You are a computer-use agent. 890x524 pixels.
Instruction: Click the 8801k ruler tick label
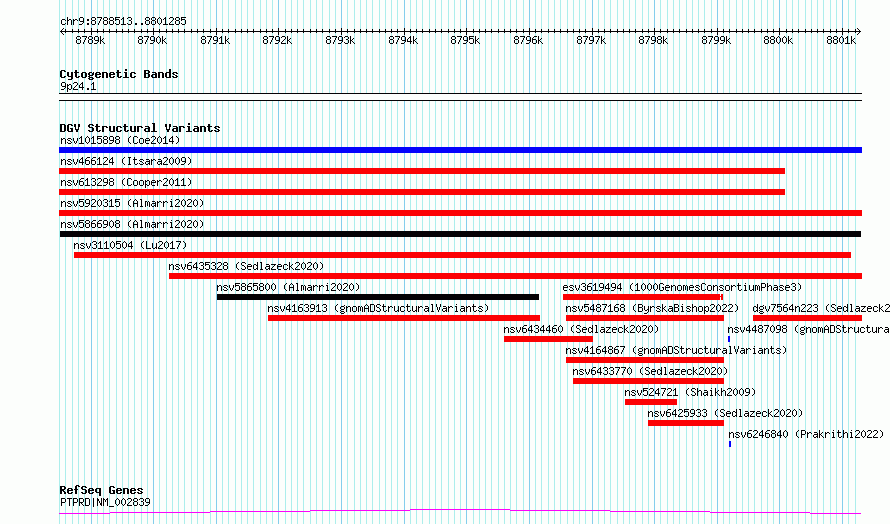pos(841,40)
